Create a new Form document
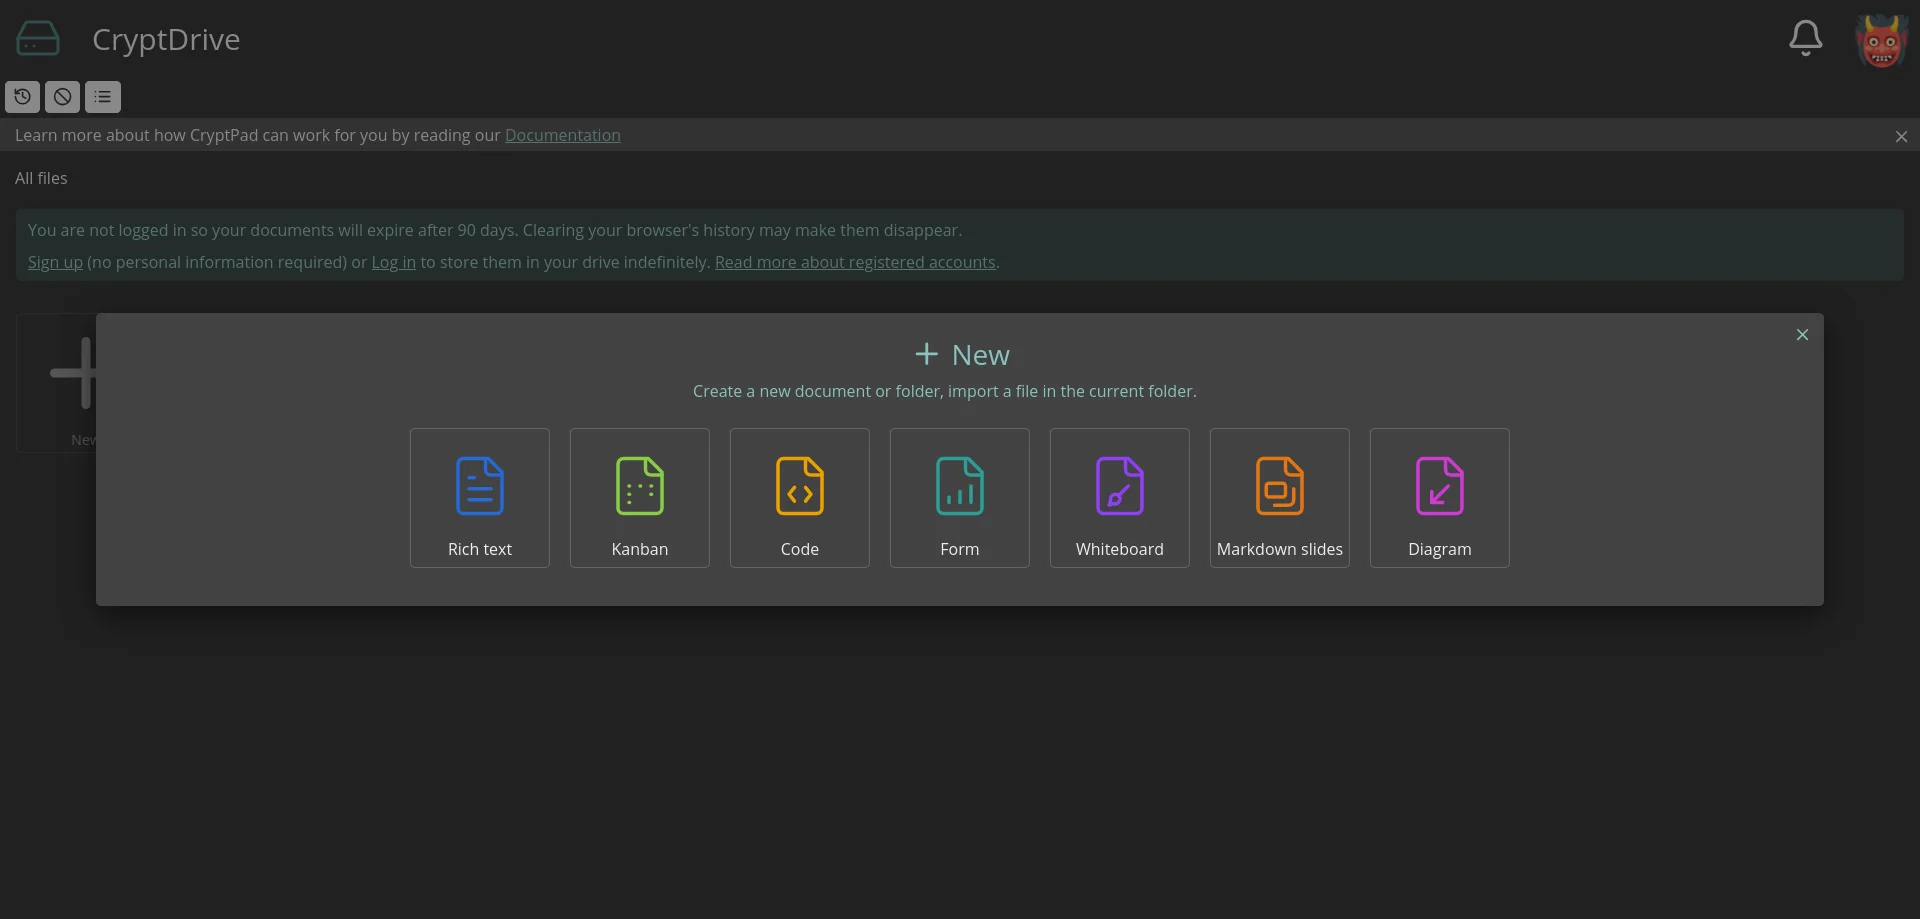1920x919 pixels. coord(959,498)
